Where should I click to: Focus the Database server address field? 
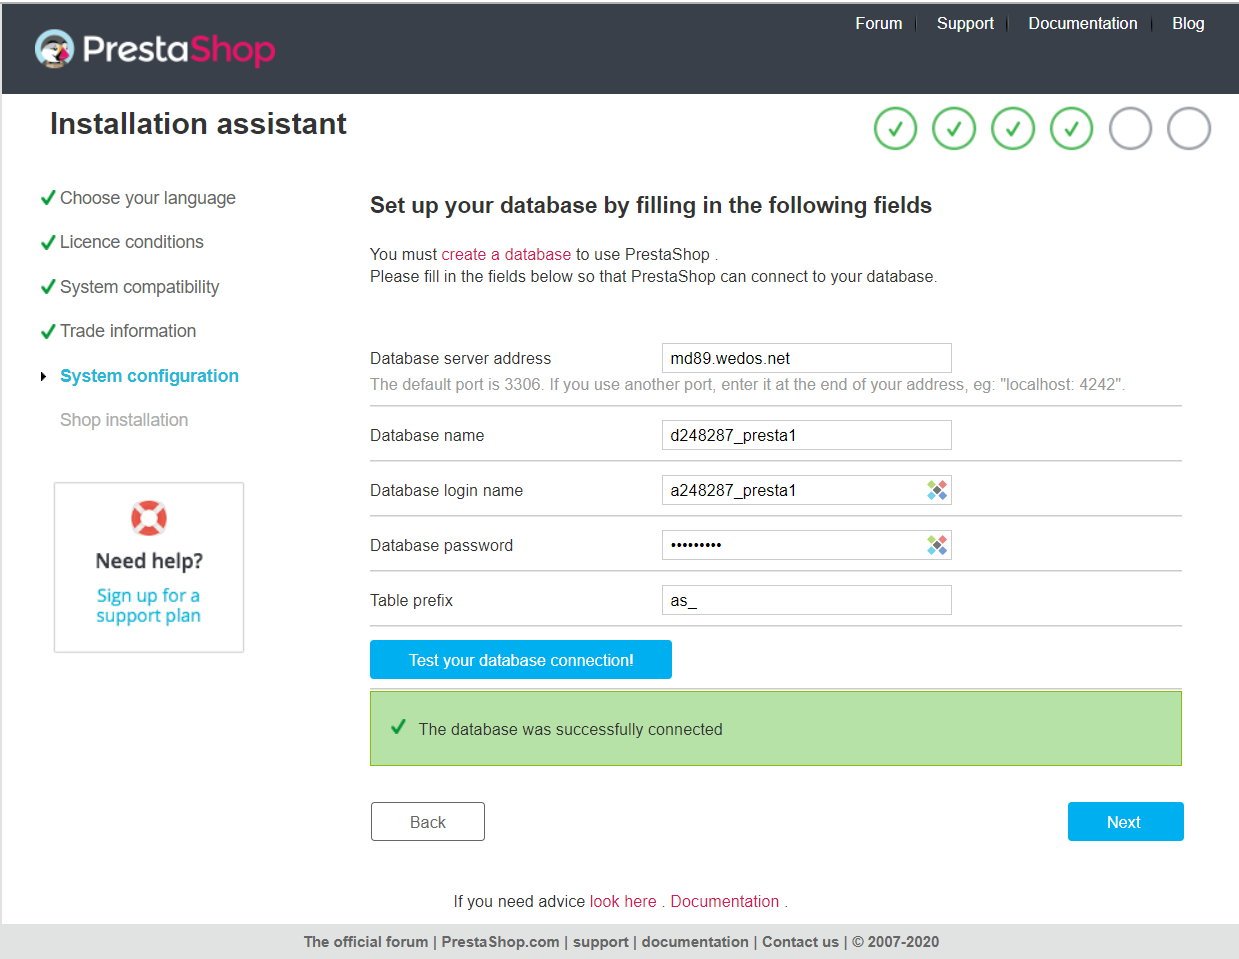coord(805,358)
